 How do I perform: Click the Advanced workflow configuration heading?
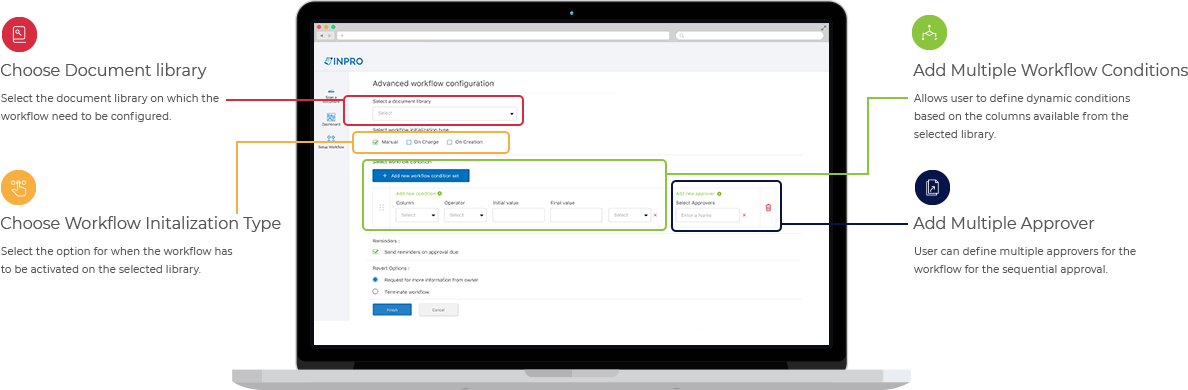point(433,83)
